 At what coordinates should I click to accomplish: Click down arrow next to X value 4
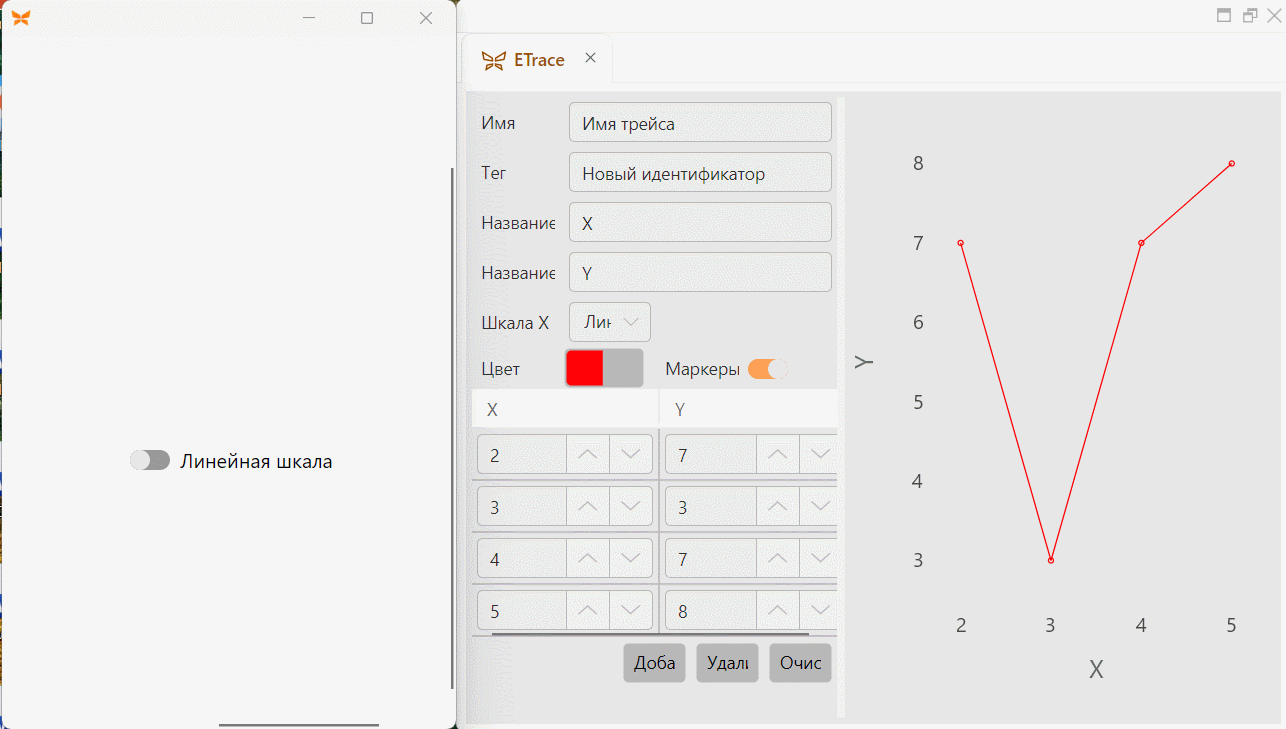pyautogui.click(x=631, y=558)
